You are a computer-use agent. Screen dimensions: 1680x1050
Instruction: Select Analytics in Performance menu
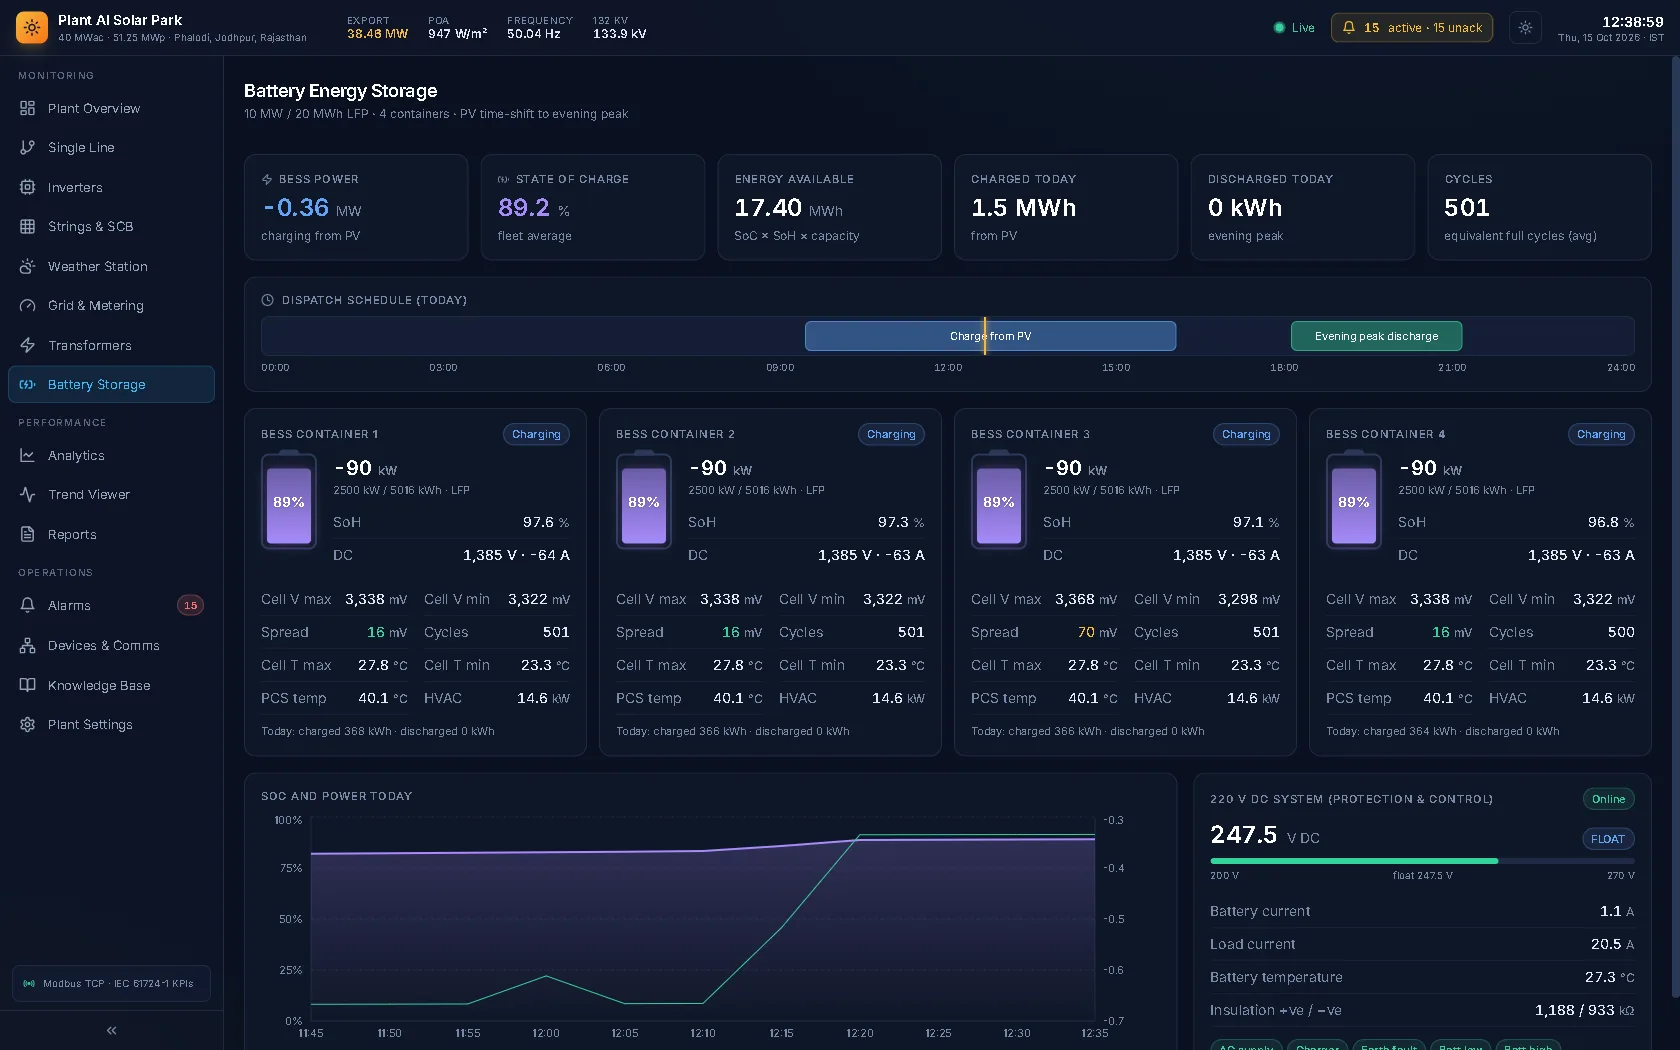point(111,455)
